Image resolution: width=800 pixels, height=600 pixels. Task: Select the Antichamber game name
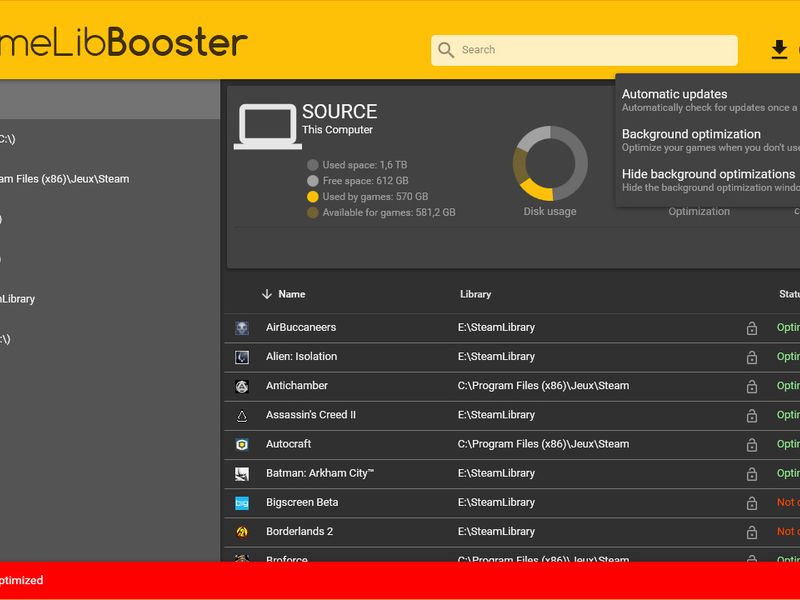click(x=297, y=386)
